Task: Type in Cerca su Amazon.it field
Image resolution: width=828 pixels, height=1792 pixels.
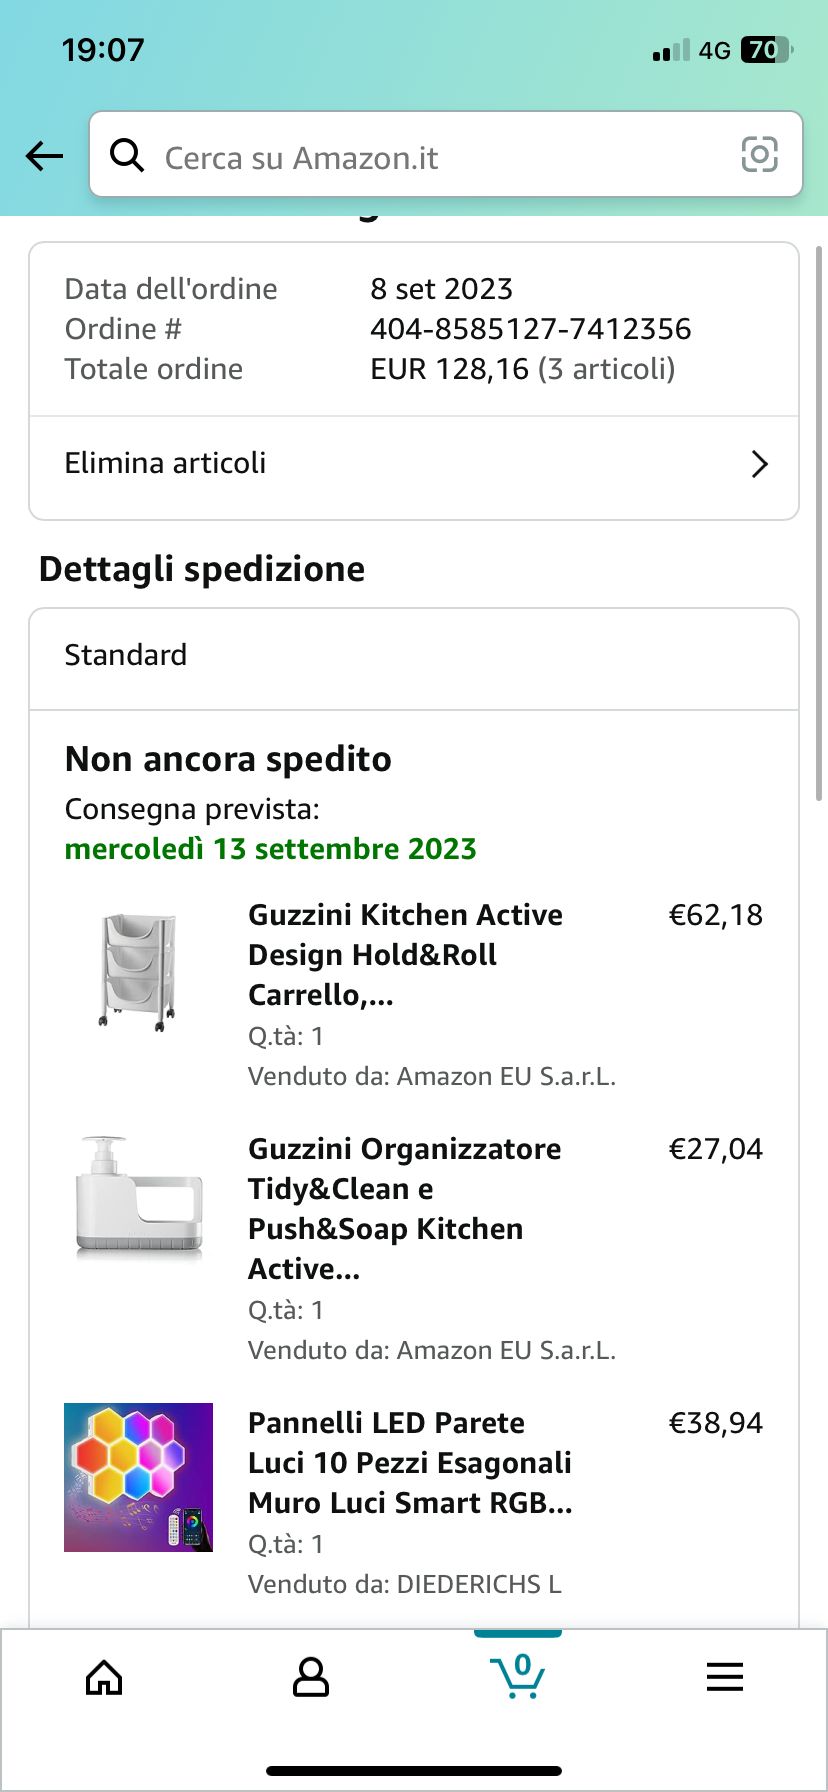Action: (430, 157)
